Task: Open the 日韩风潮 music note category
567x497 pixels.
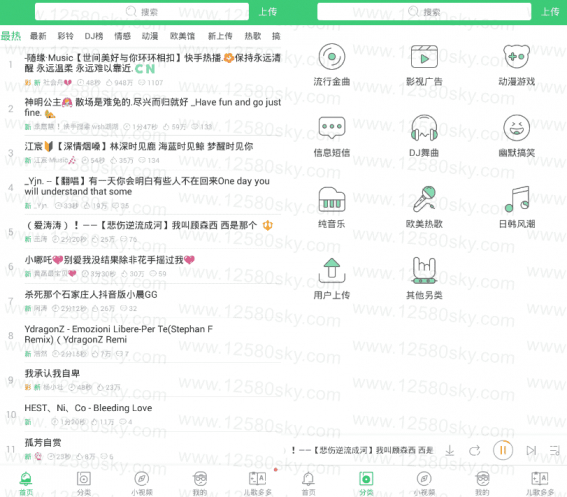Action: [x=516, y=207]
